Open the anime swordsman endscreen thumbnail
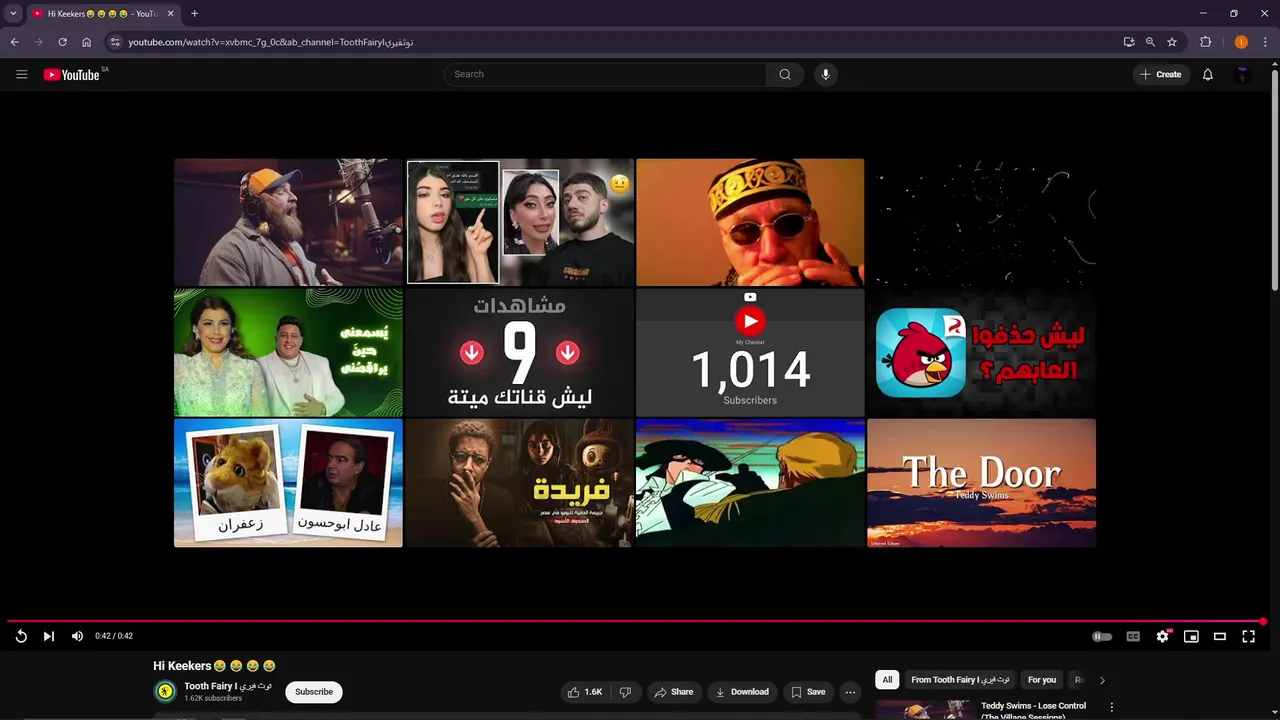This screenshot has height=720, width=1280. pos(750,483)
